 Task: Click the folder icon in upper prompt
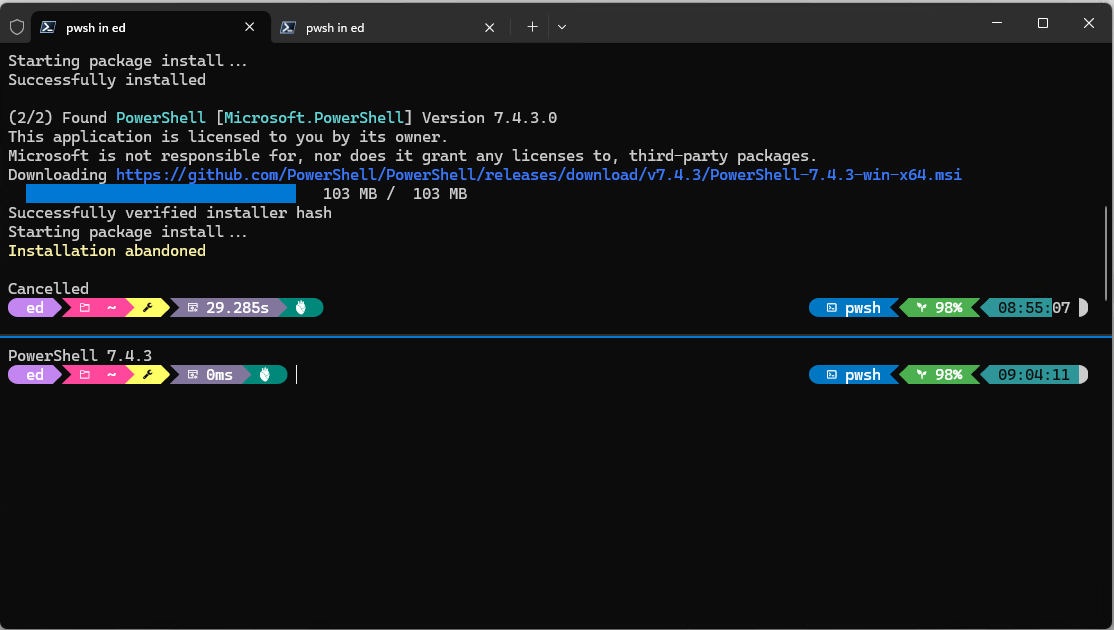tap(85, 308)
